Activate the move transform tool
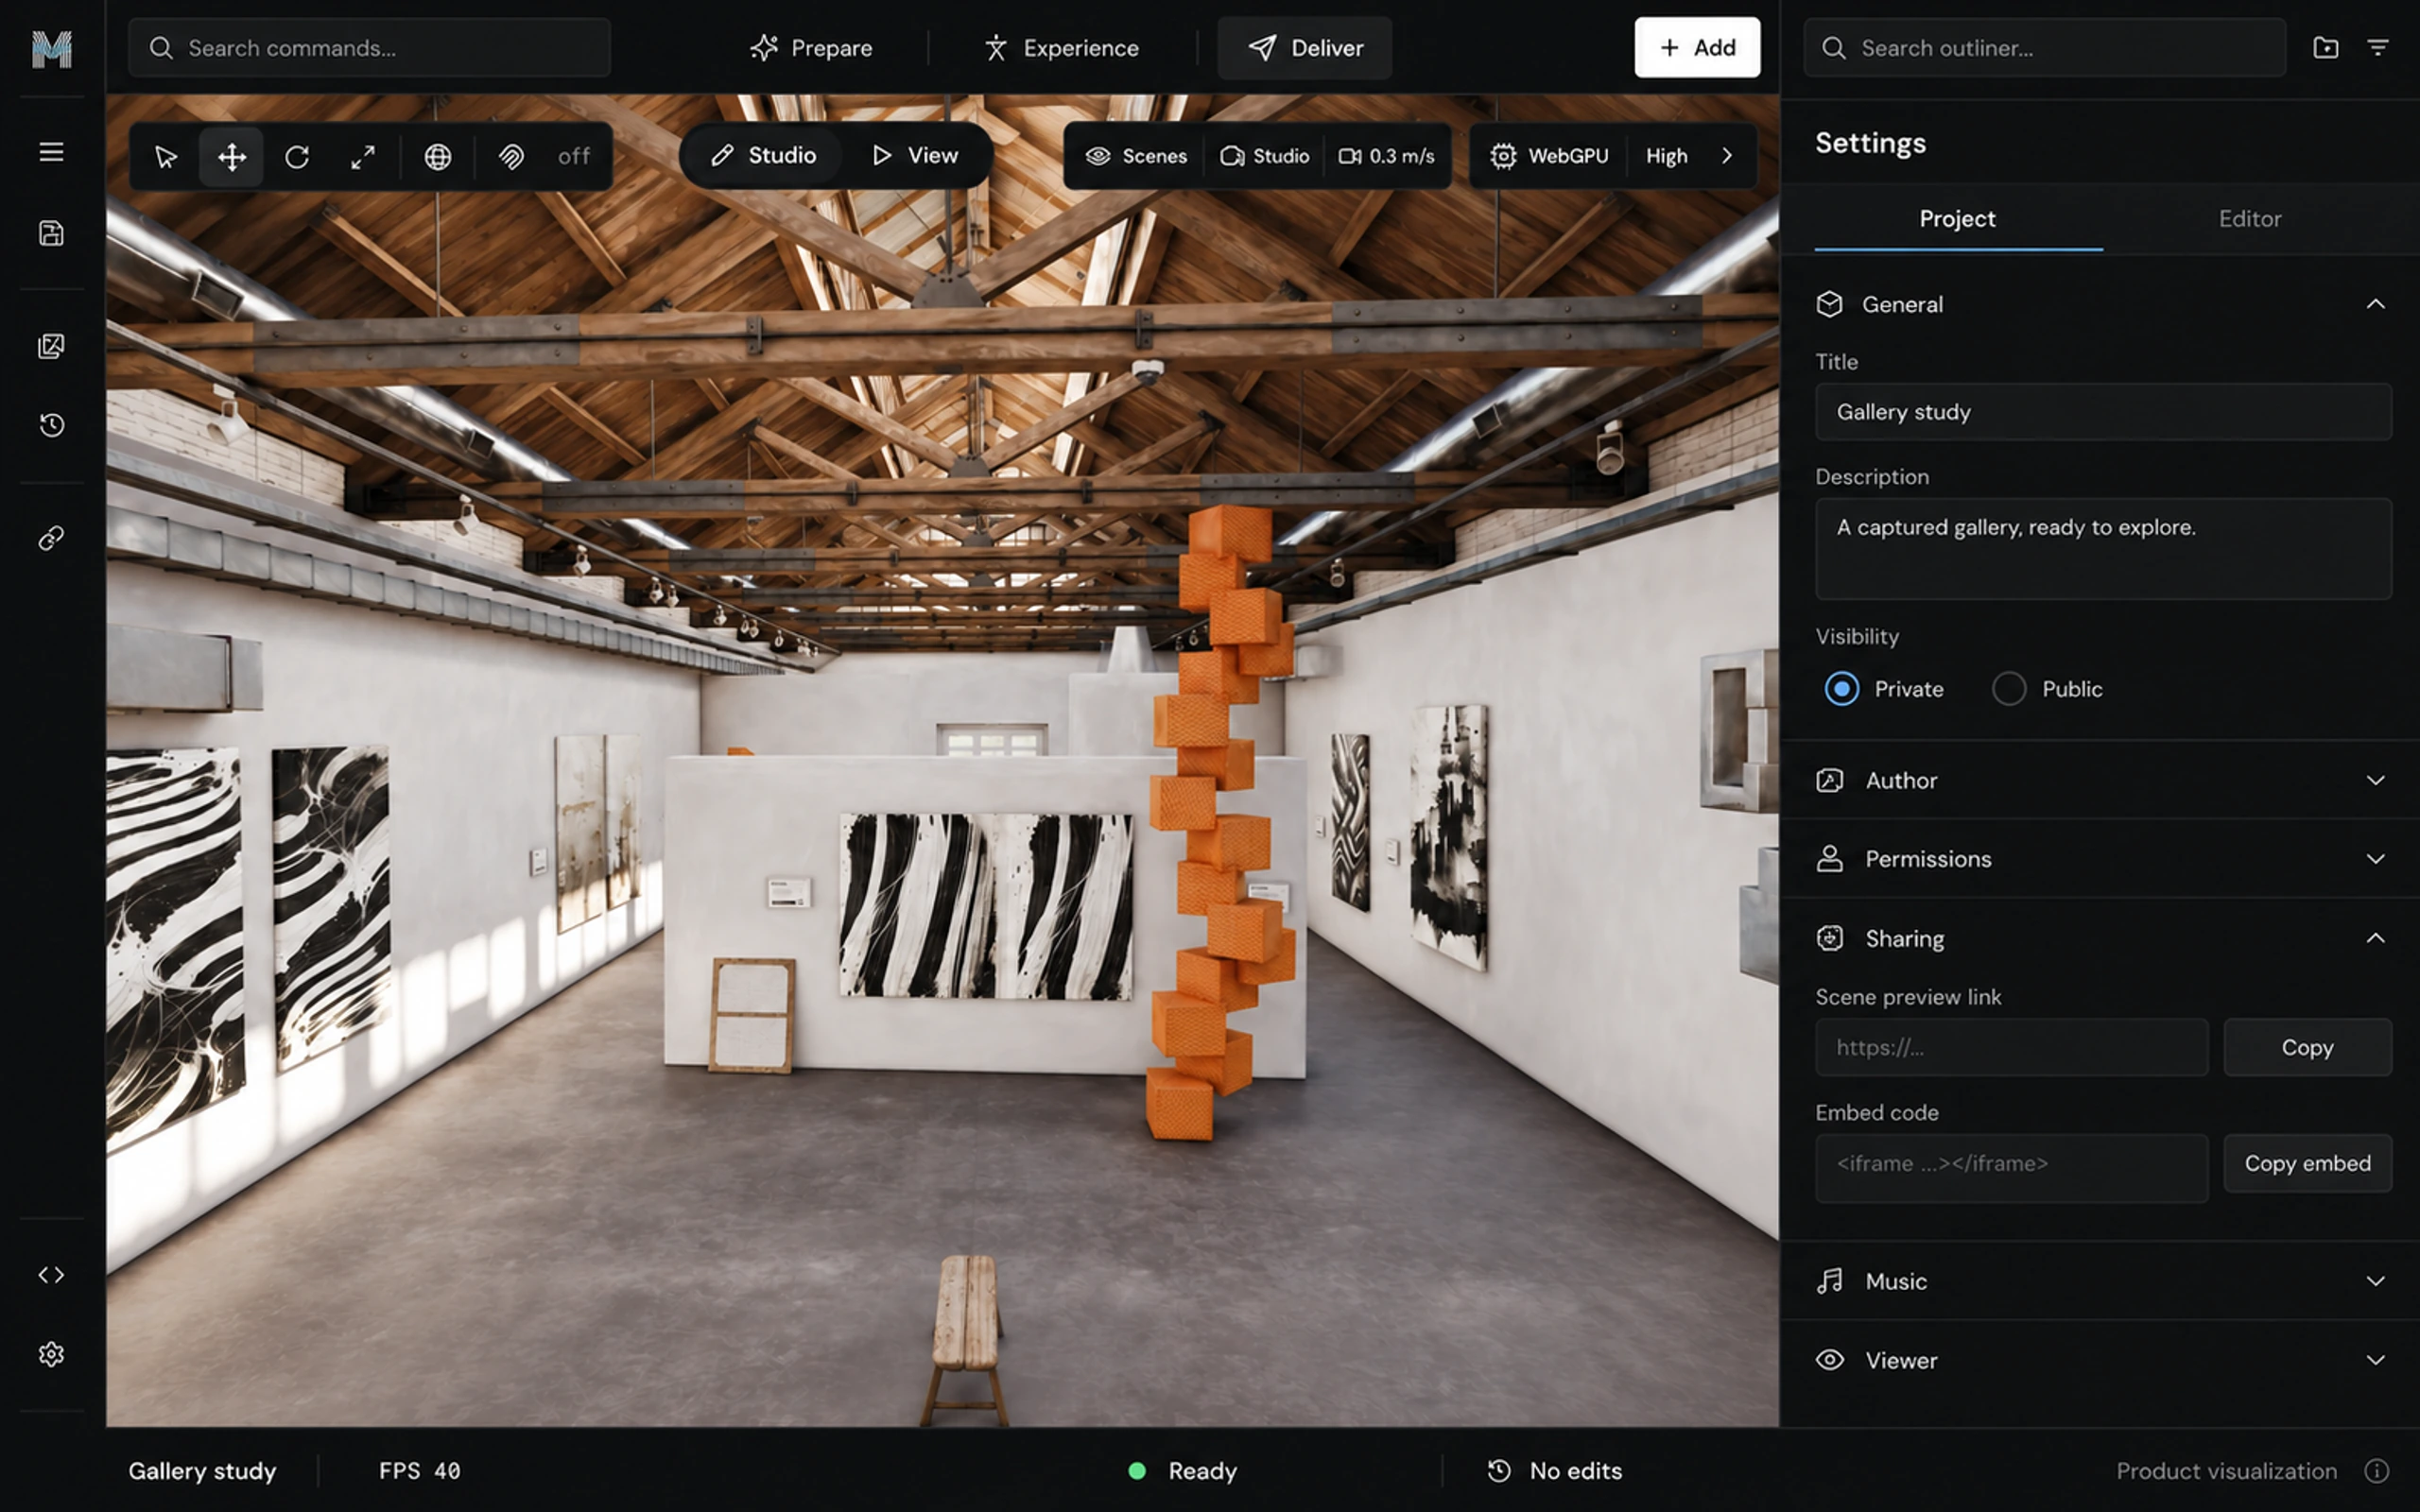 click(x=231, y=156)
